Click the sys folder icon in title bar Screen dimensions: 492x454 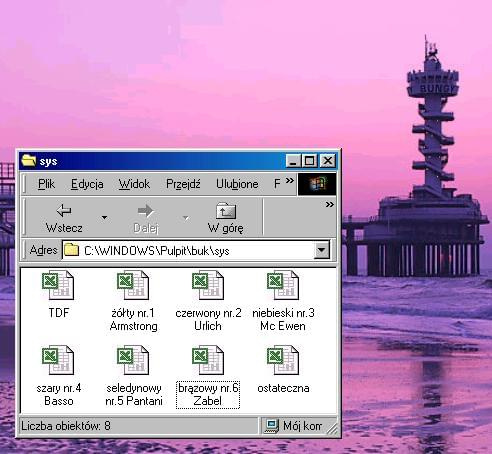click(x=29, y=161)
